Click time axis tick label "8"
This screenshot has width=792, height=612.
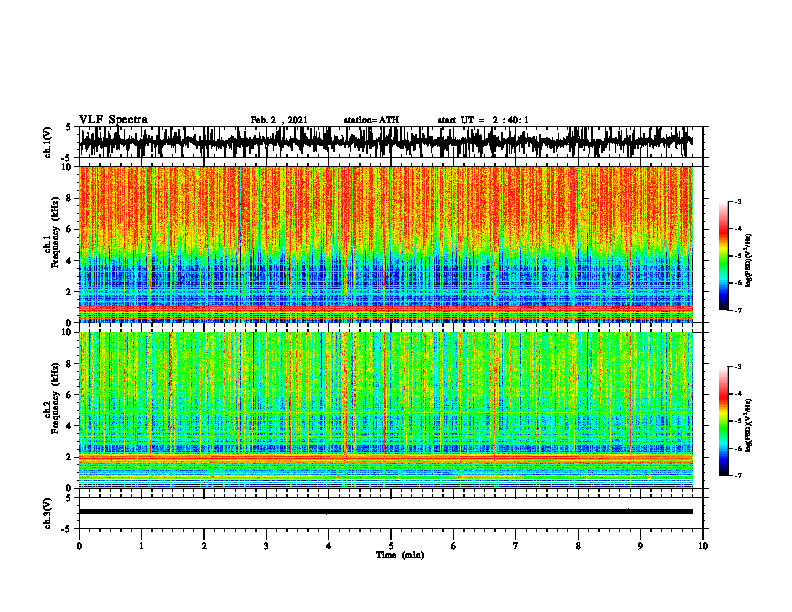[578, 546]
